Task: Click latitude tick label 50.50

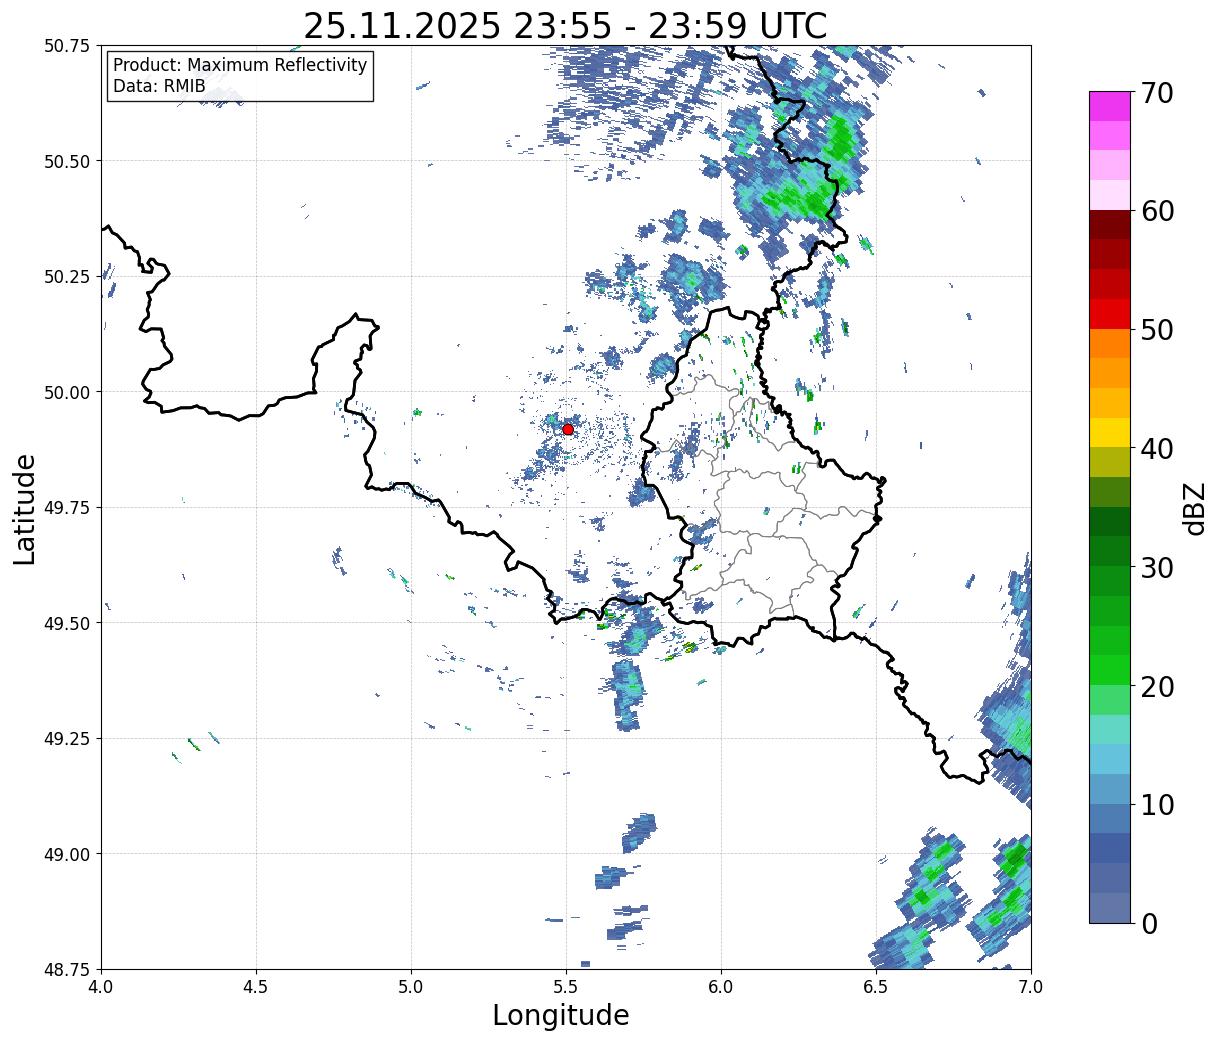Action: coord(66,161)
